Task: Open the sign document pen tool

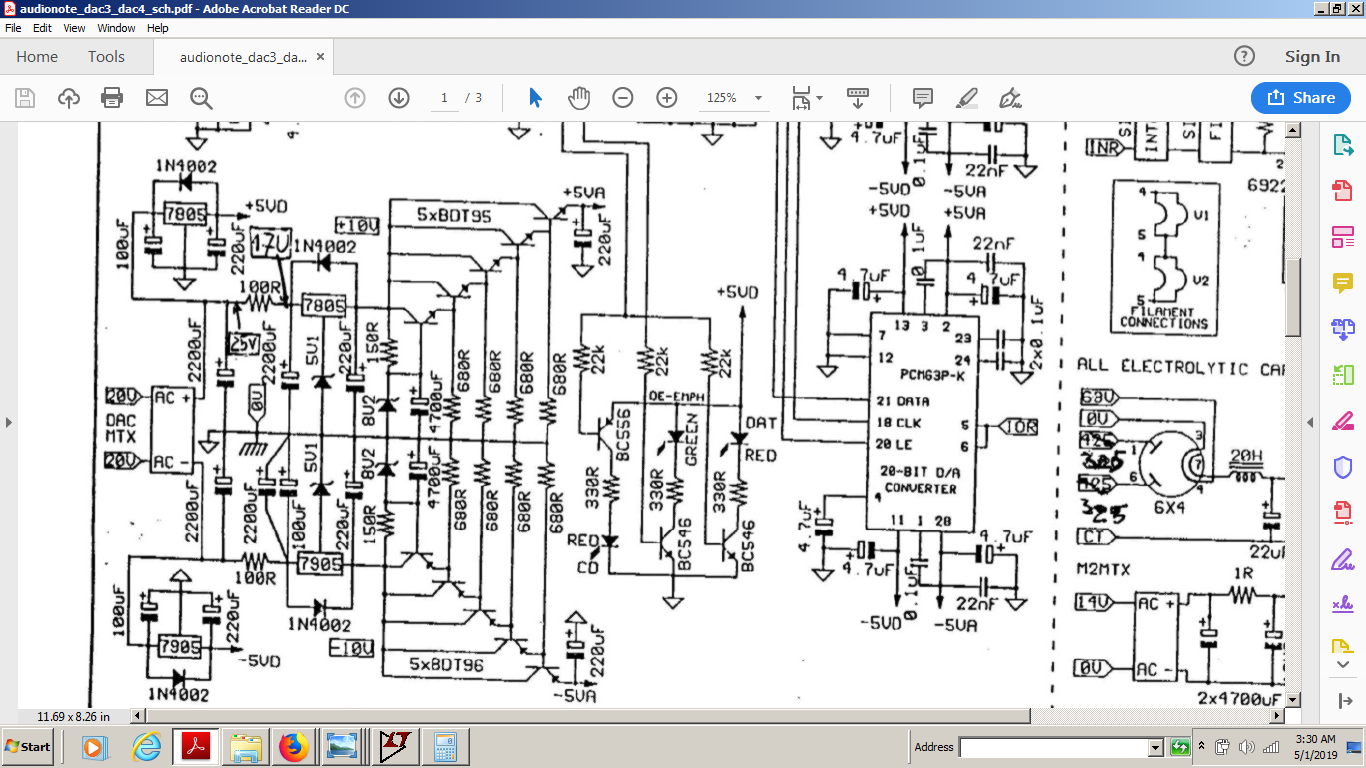Action: [1010, 98]
